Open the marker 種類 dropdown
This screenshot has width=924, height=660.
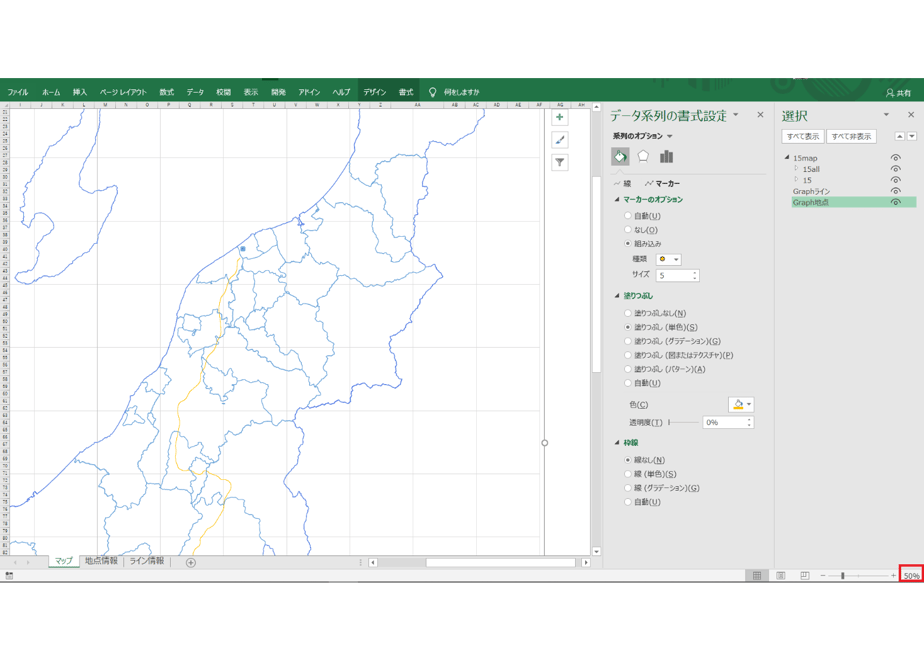pyautogui.click(x=669, y=259)
